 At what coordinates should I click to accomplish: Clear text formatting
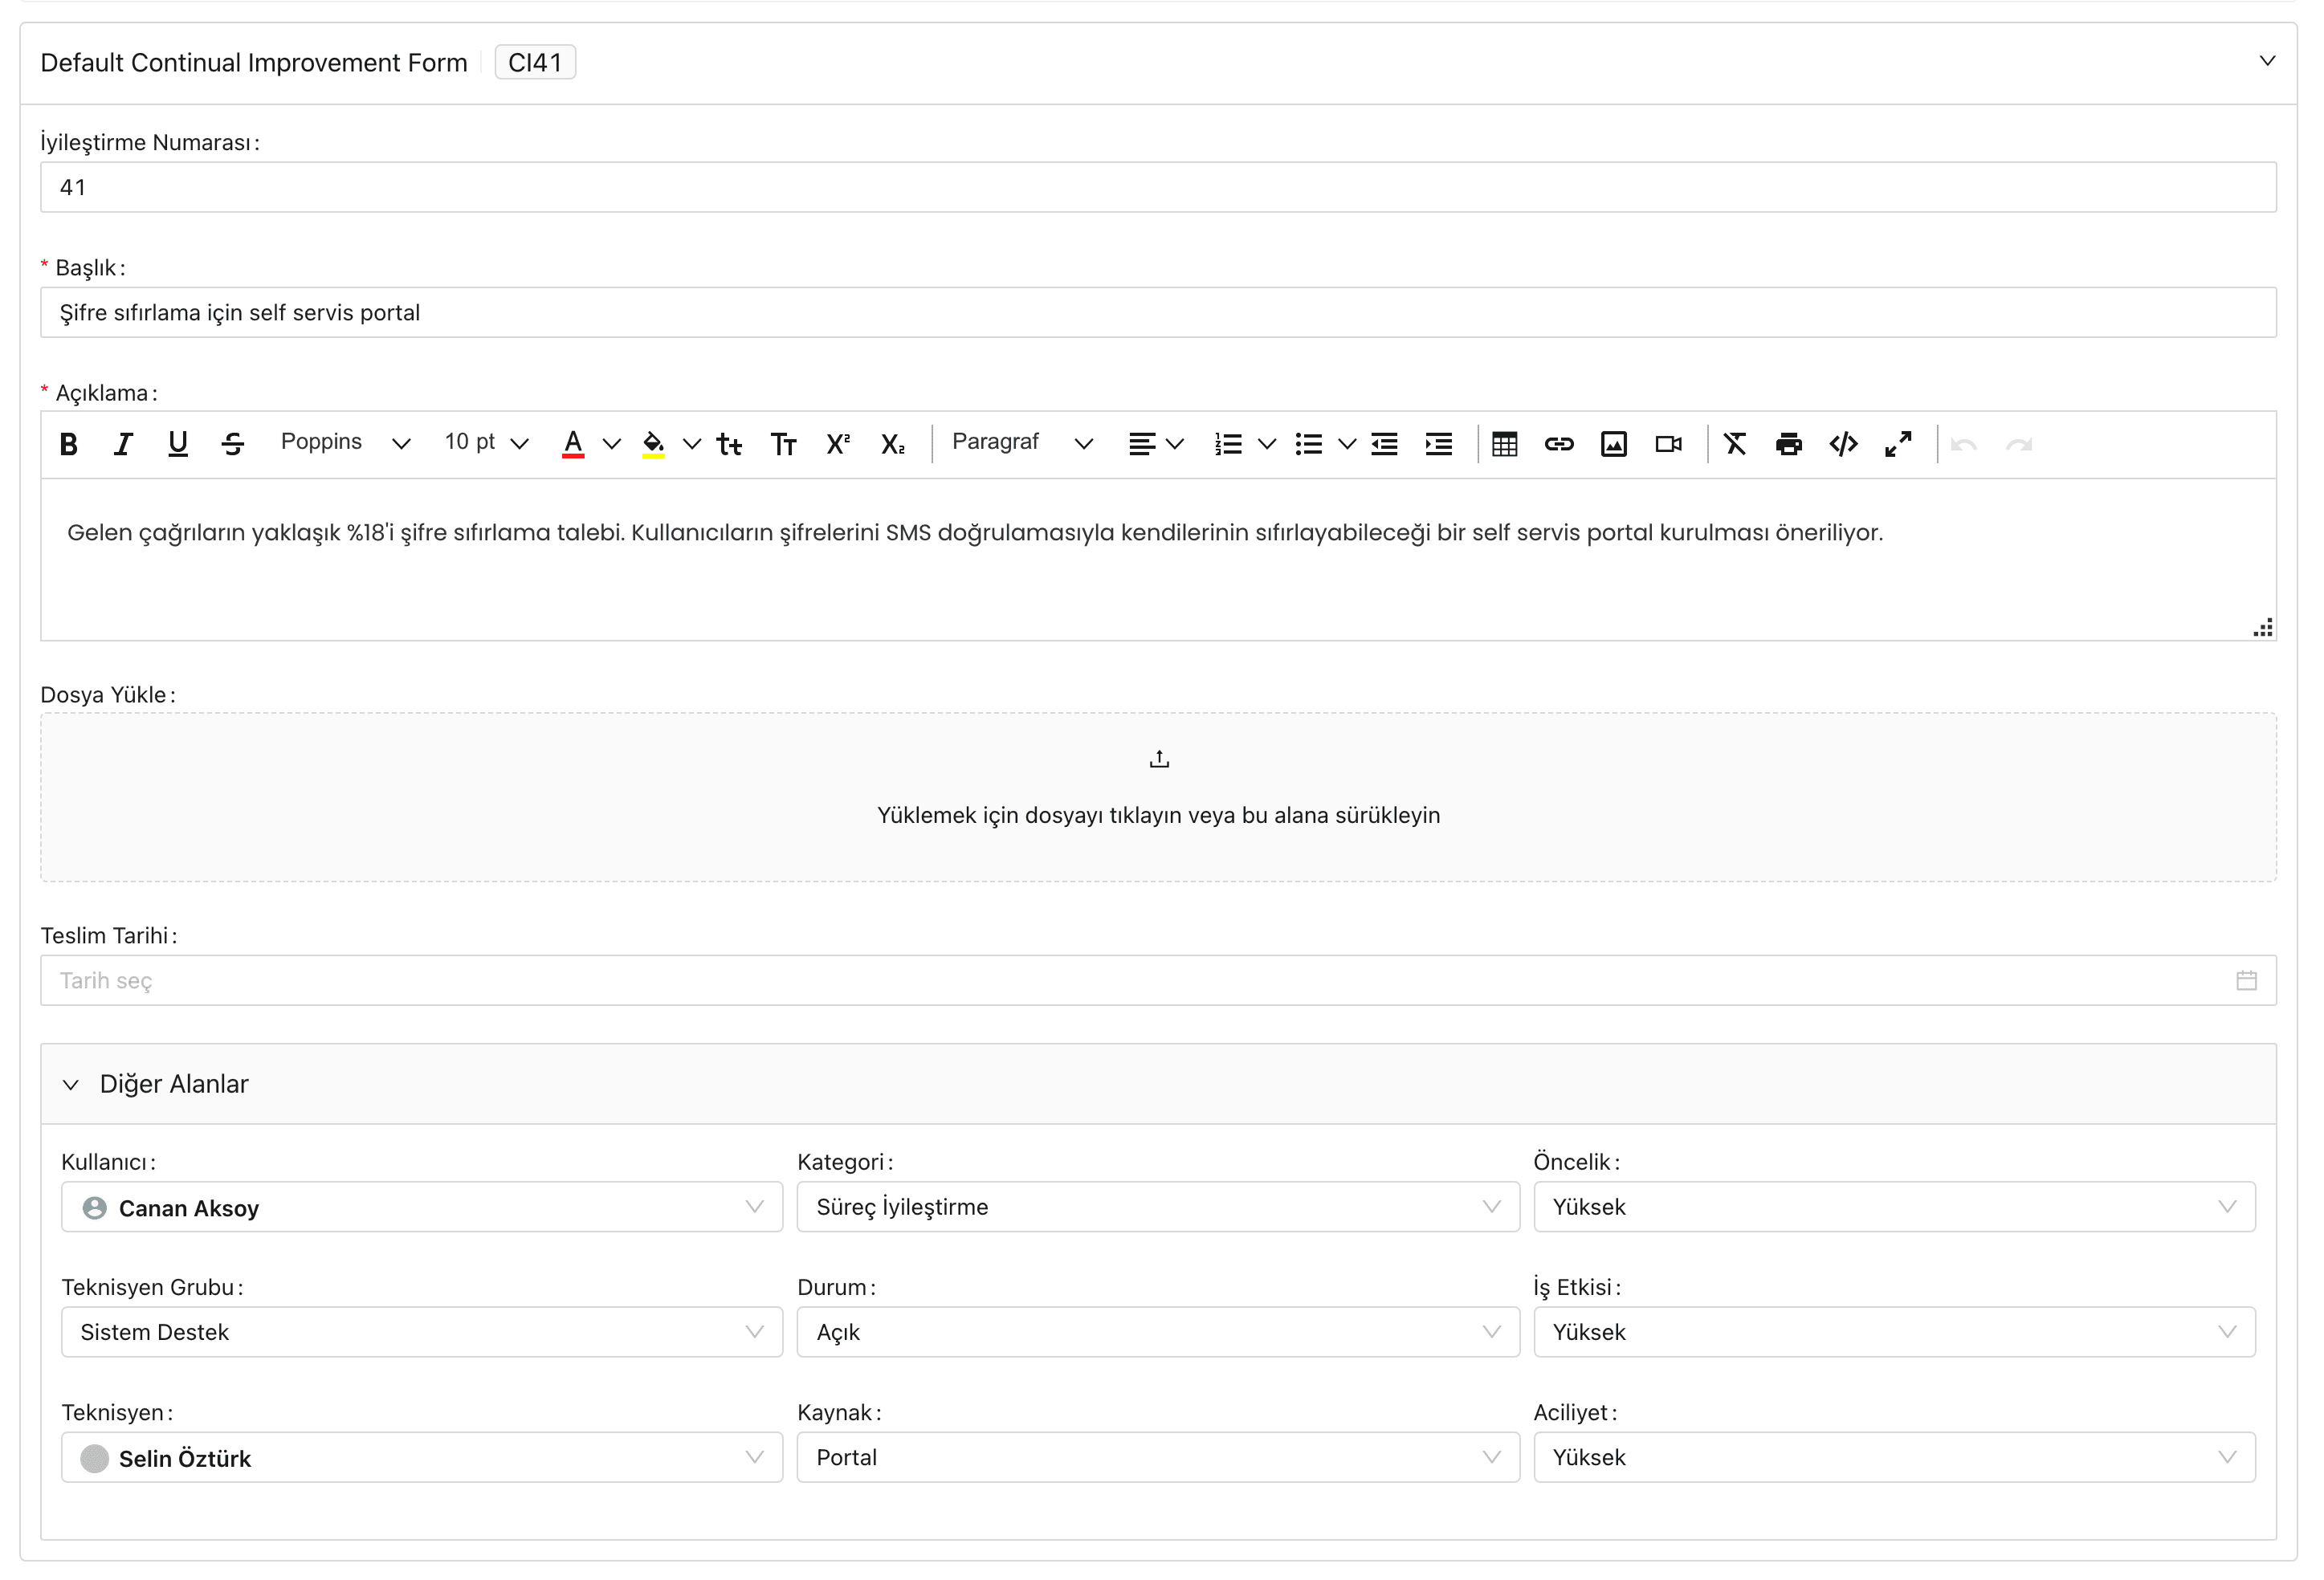[1735, 444]
